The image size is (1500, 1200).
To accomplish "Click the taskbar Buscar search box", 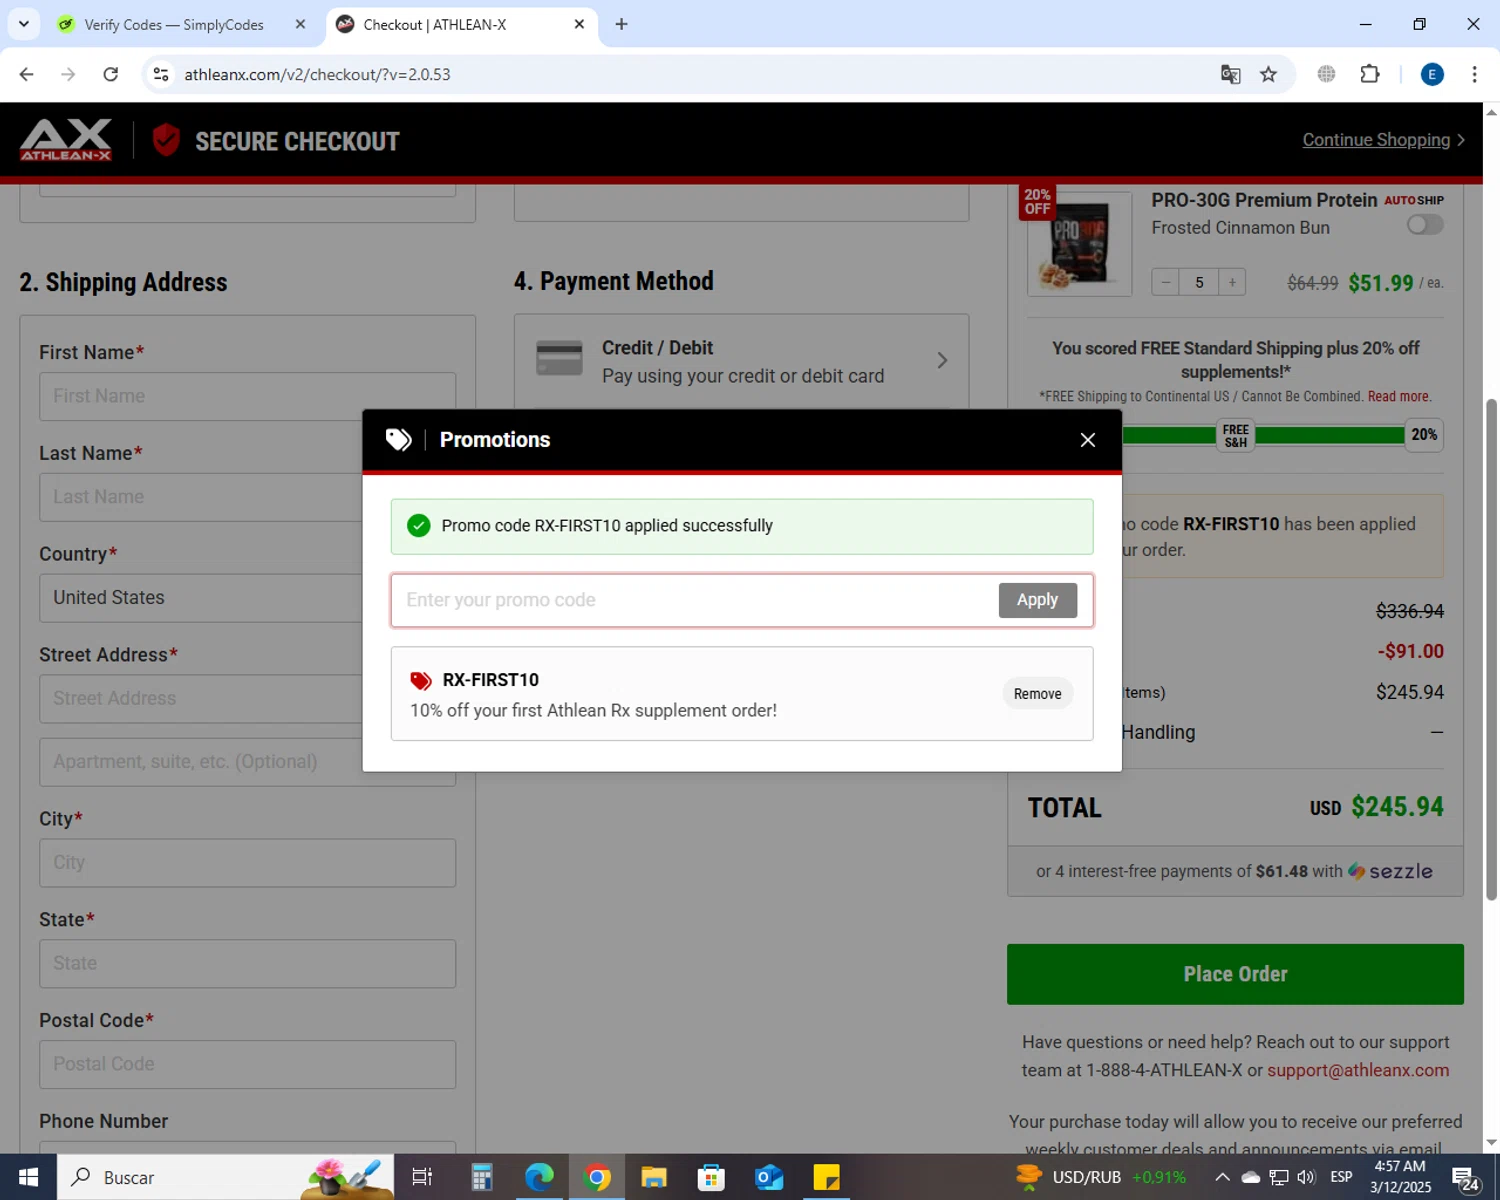I will click(x=226, y=1177).
